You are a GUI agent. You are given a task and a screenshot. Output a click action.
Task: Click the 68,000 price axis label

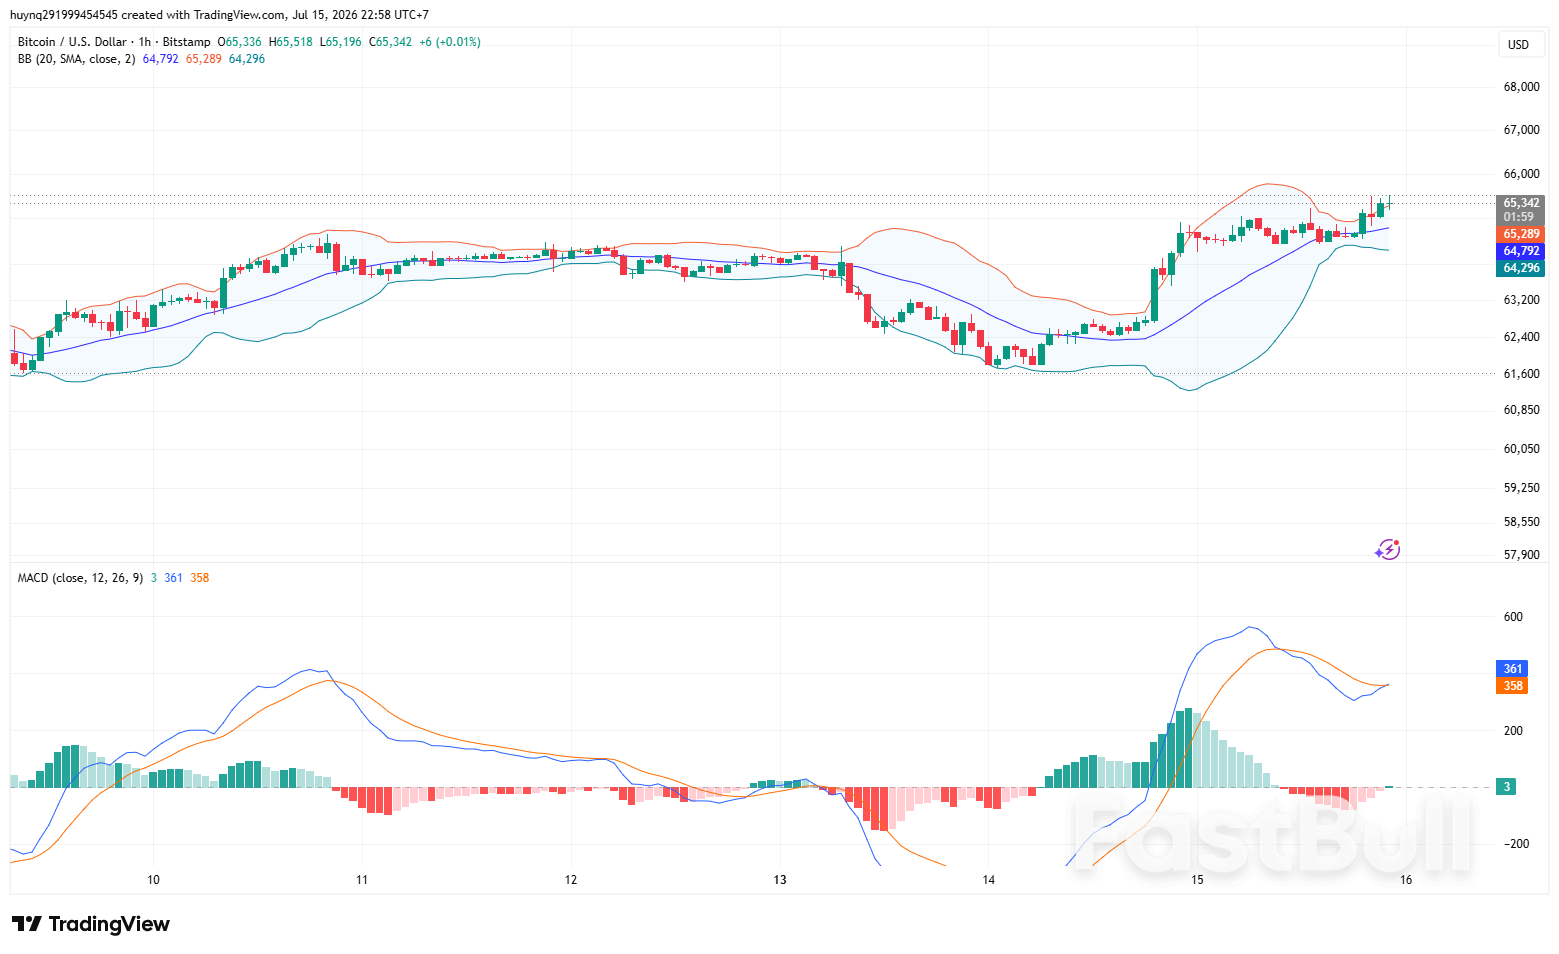click(1521, 87)
